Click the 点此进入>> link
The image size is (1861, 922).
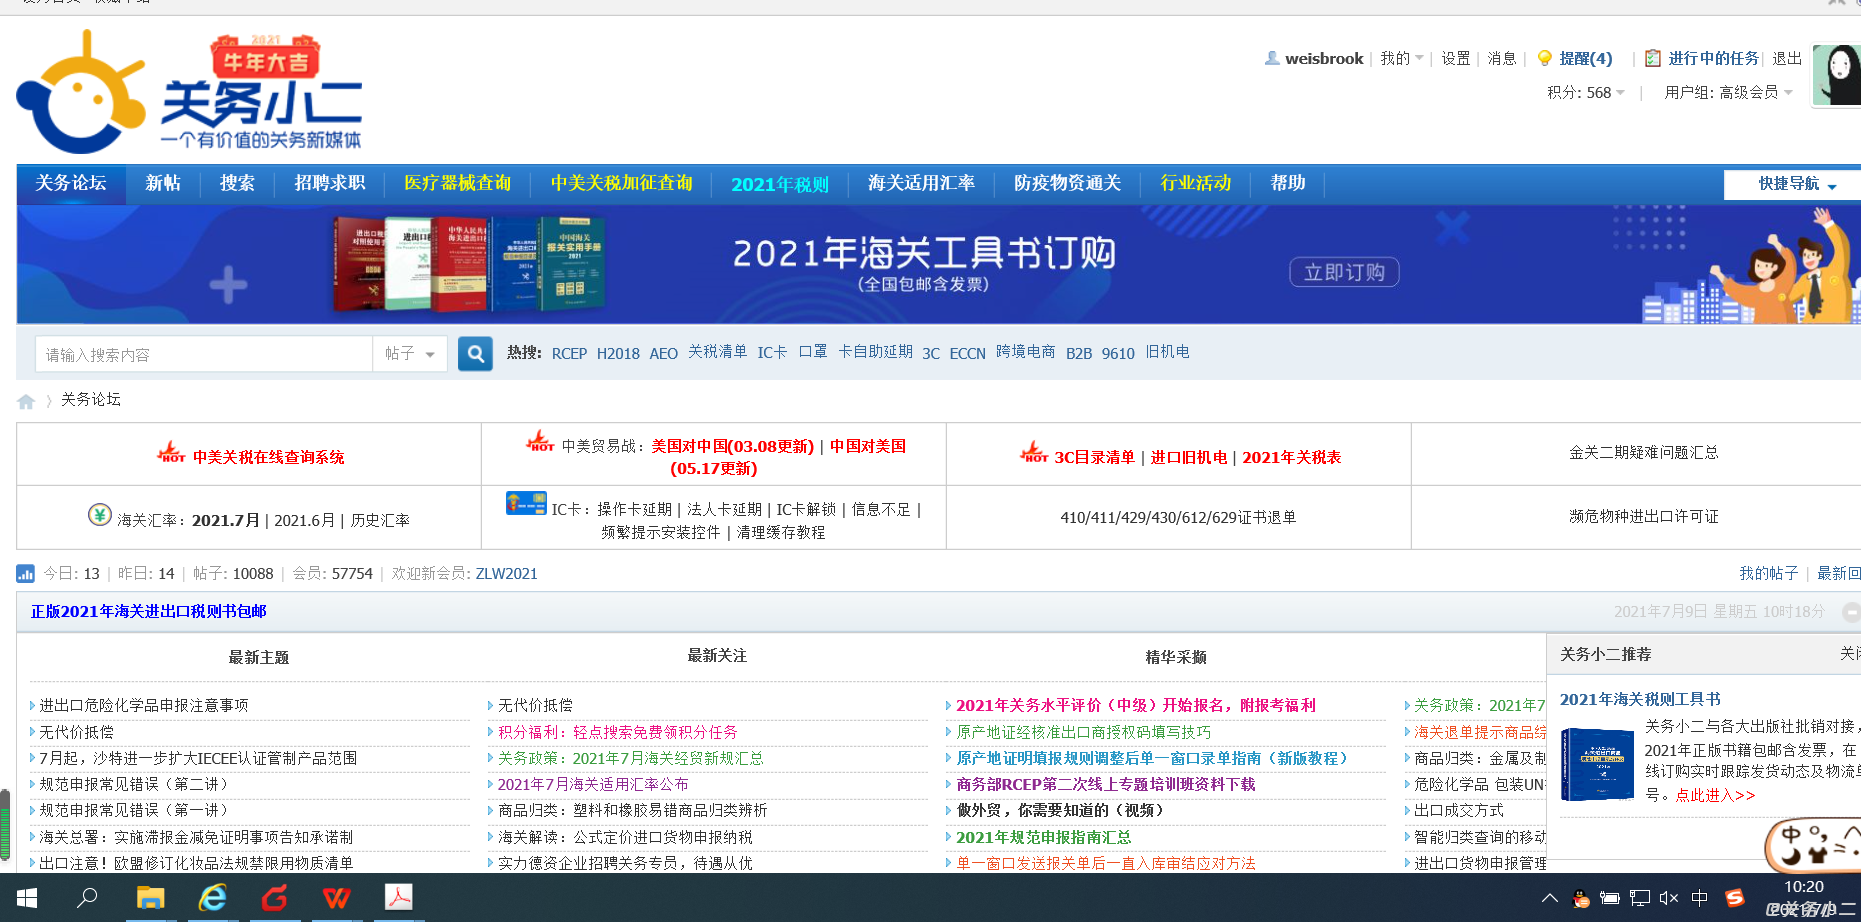[1715, 795]
